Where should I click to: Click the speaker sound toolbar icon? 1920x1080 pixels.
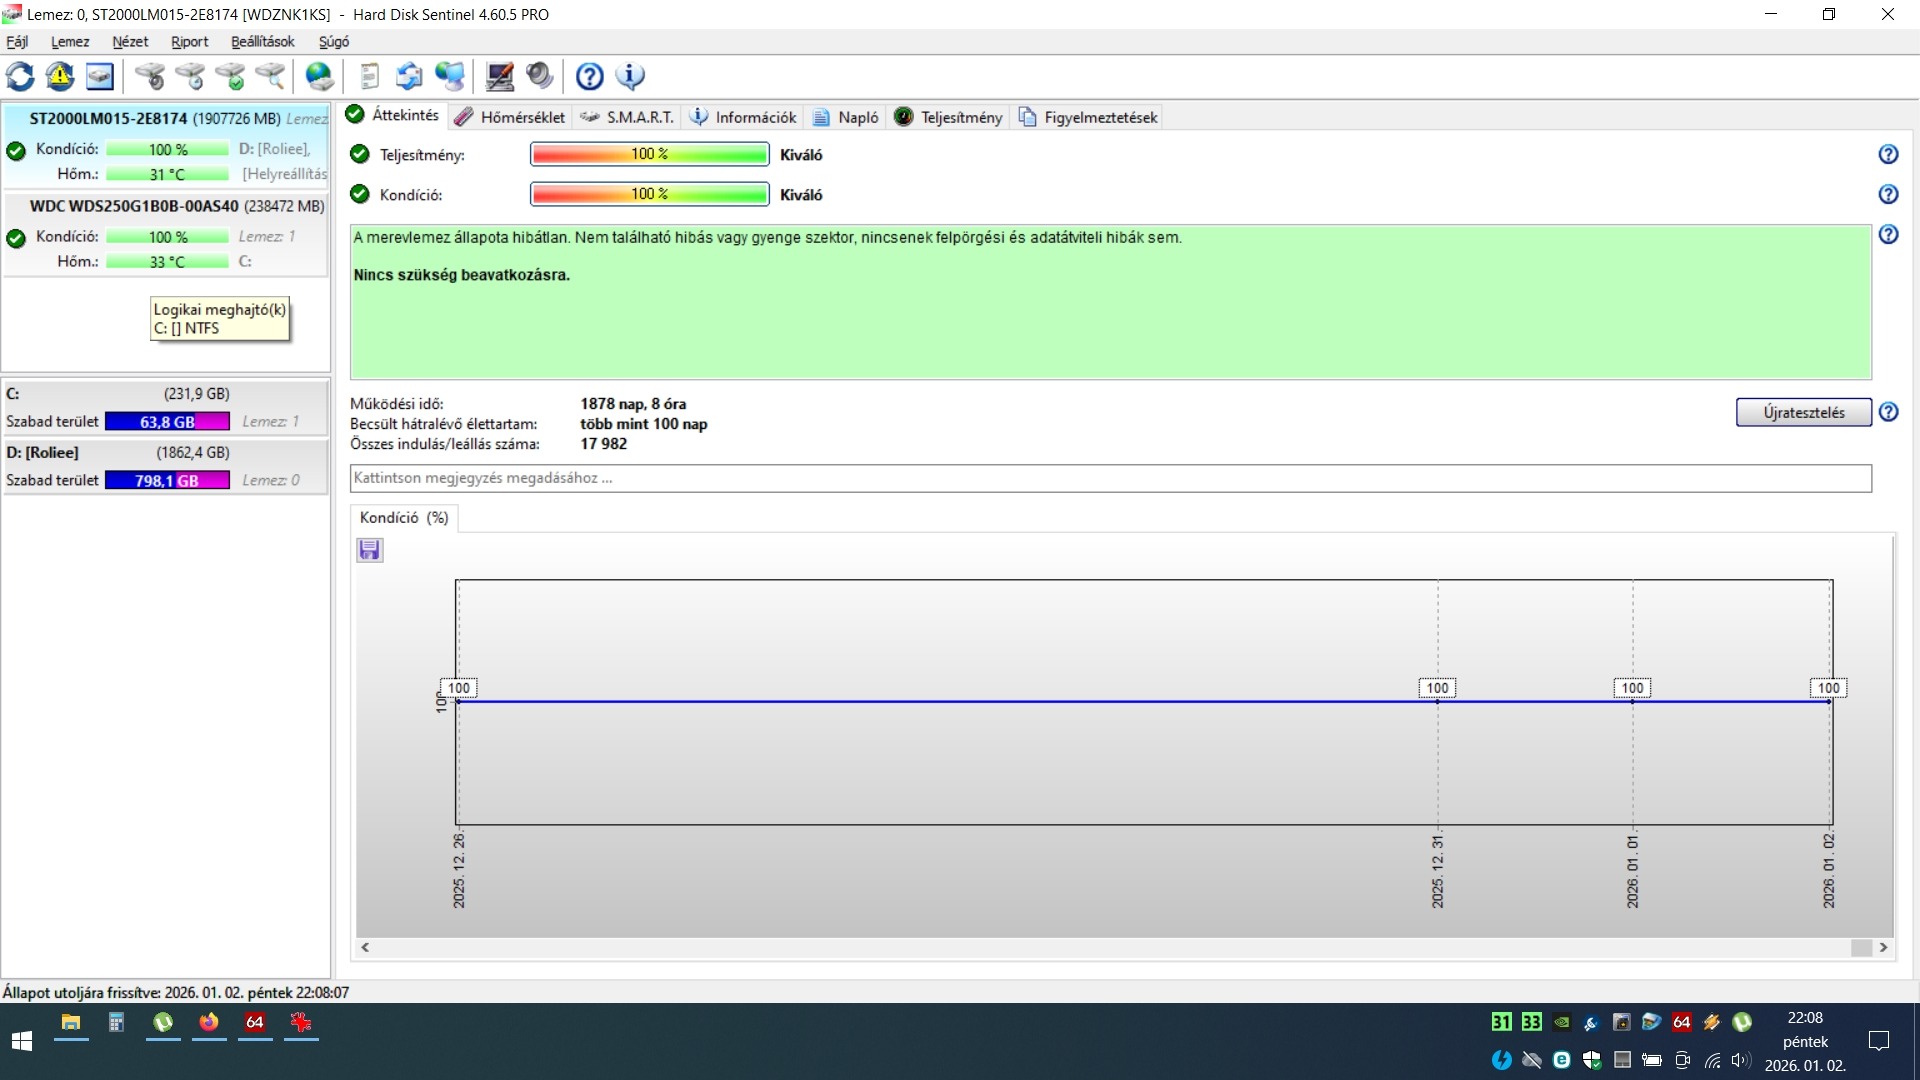[539, 76]
